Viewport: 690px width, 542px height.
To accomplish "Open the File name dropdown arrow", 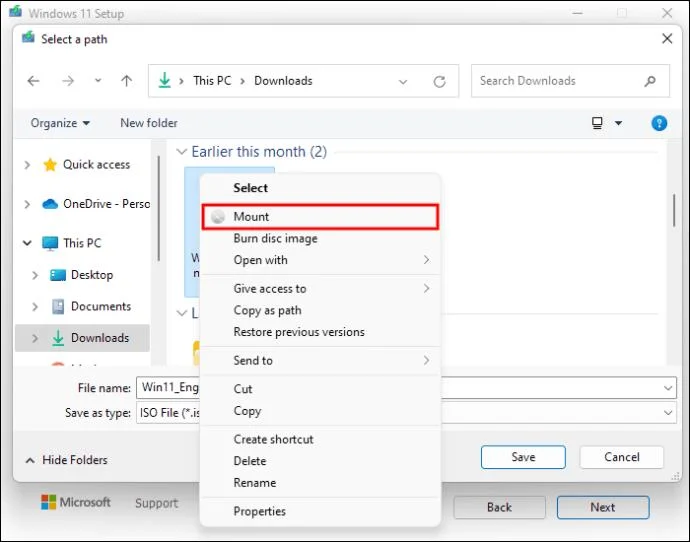I will point(668,388).
